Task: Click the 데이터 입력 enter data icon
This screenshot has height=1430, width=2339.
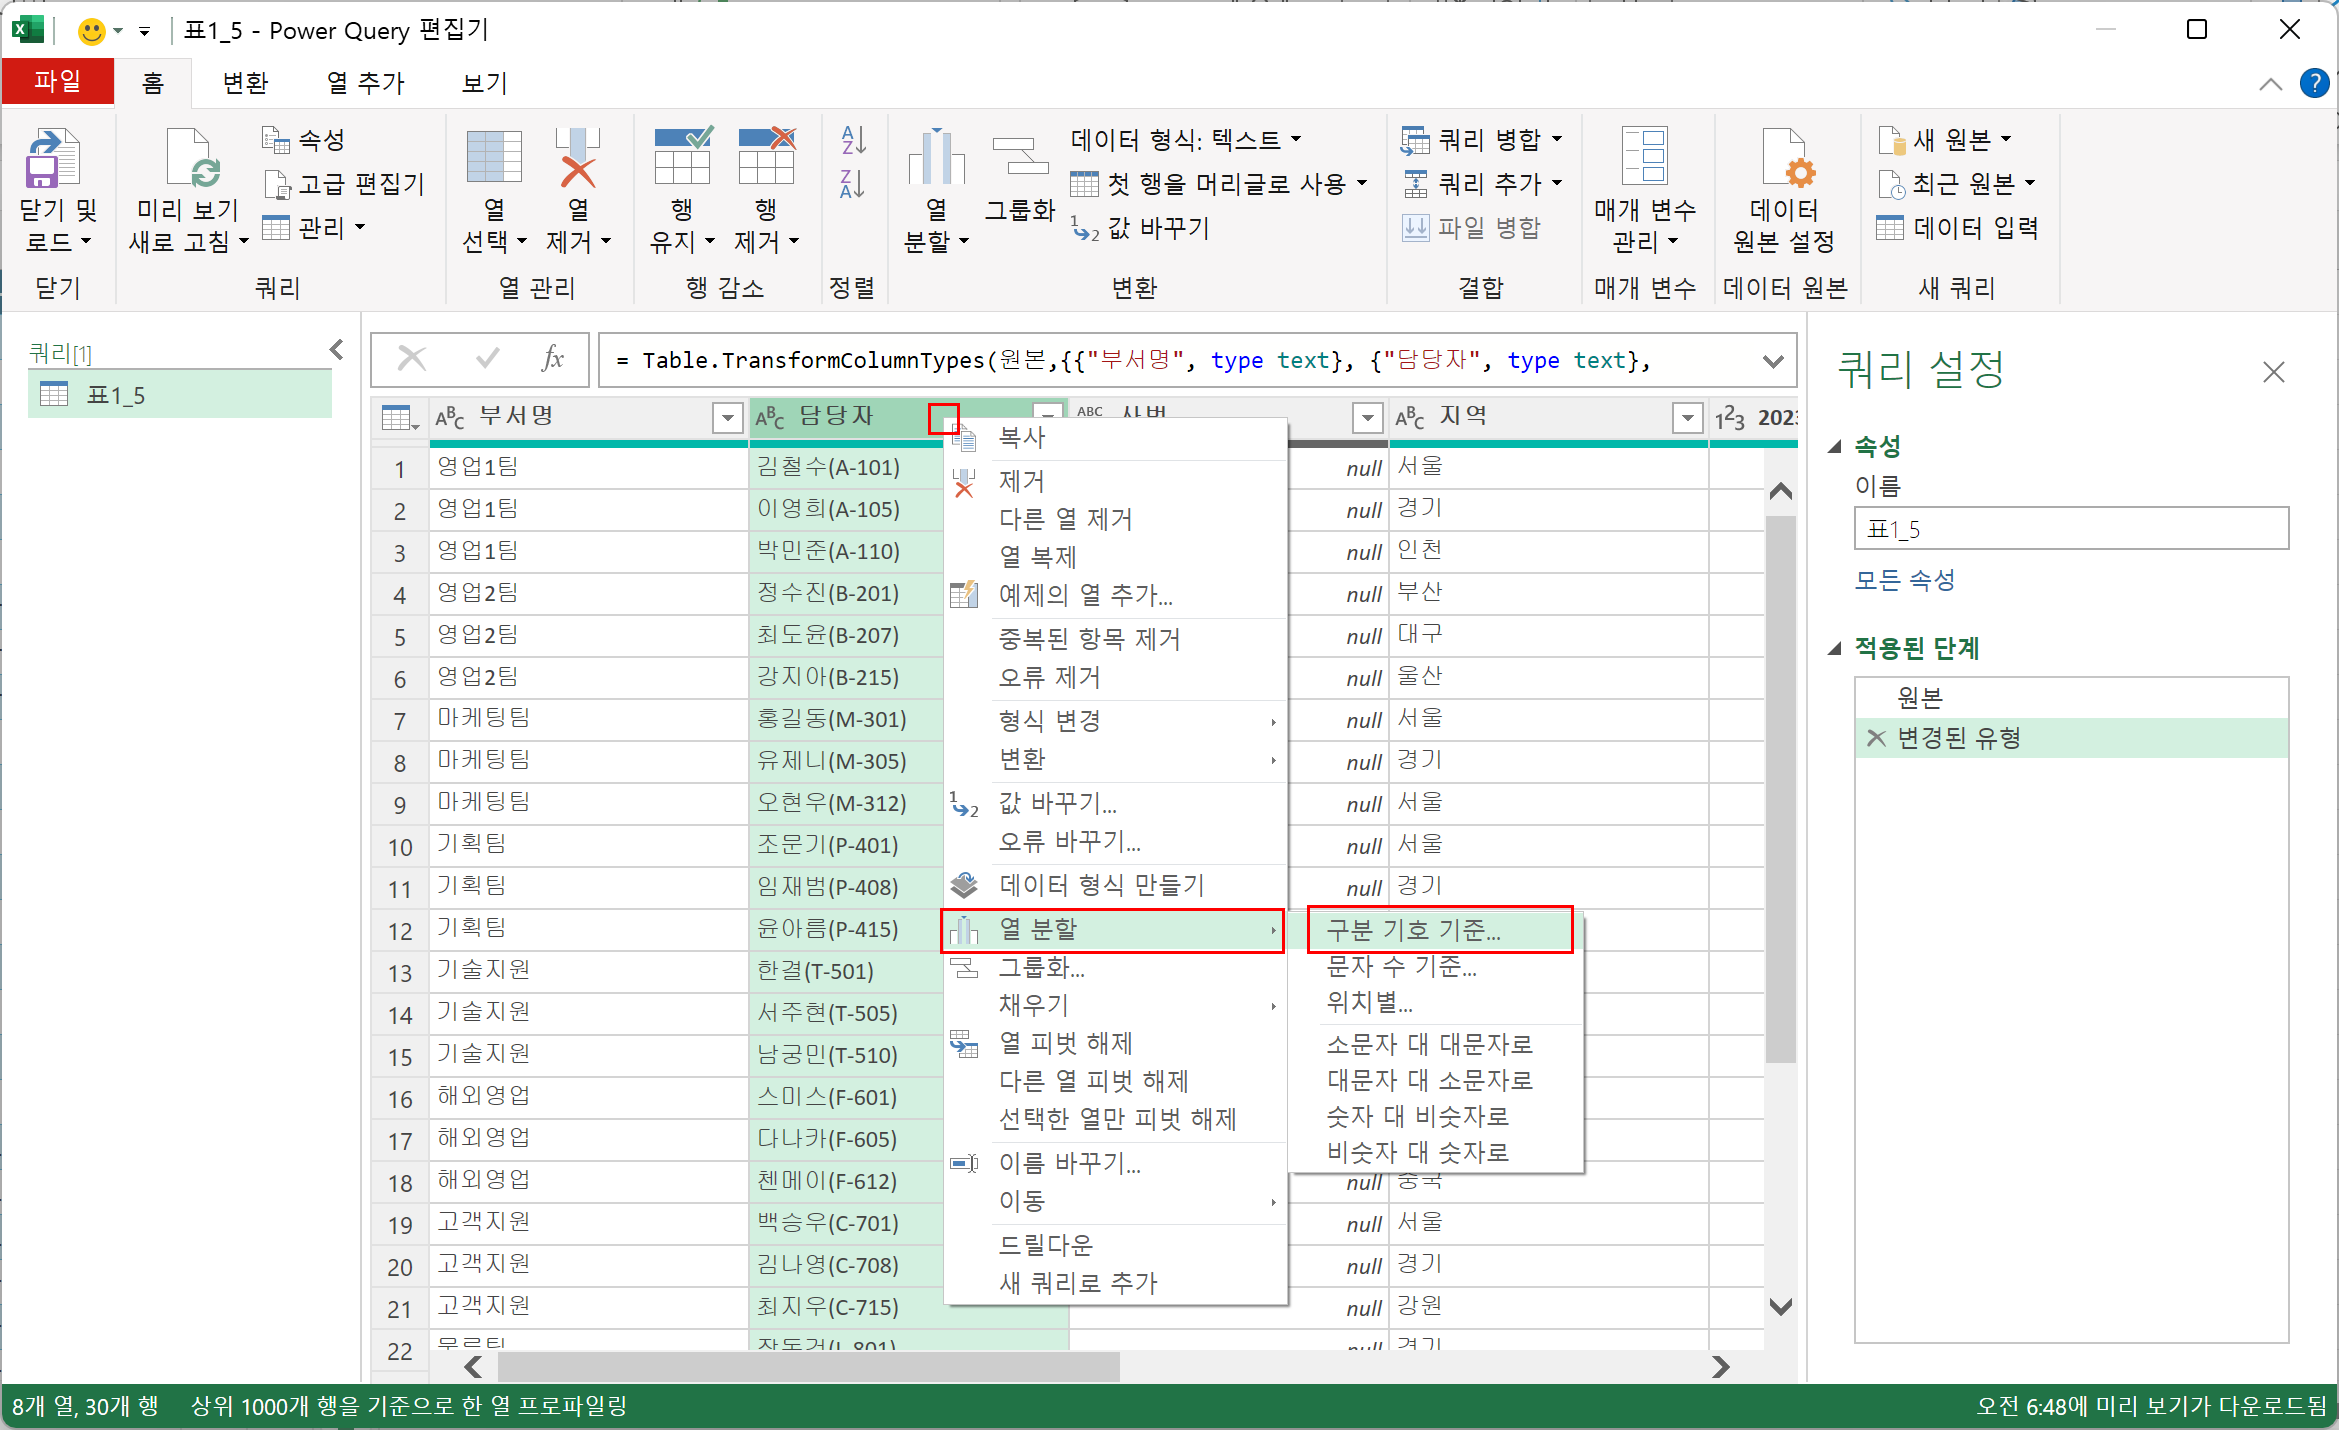Action: click(1890, 227)
